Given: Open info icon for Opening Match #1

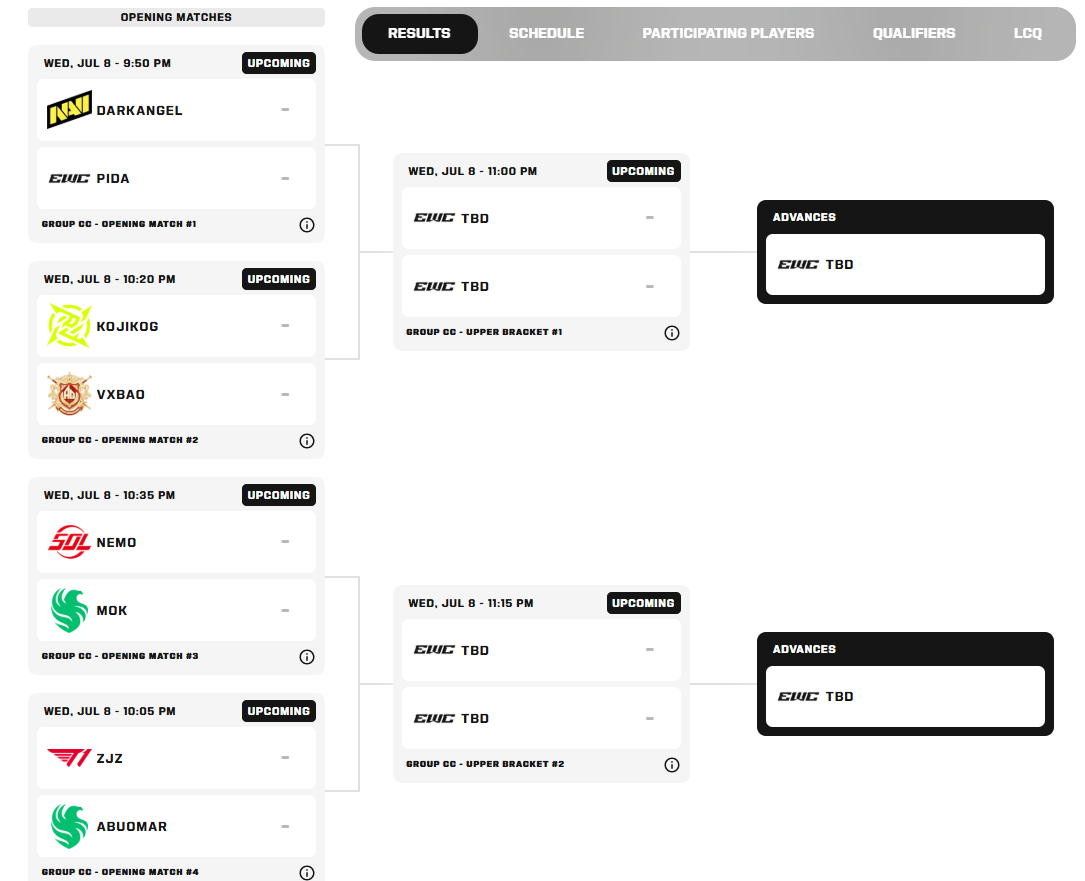Looking at the screenshot, I should click(x=307, y=225).
